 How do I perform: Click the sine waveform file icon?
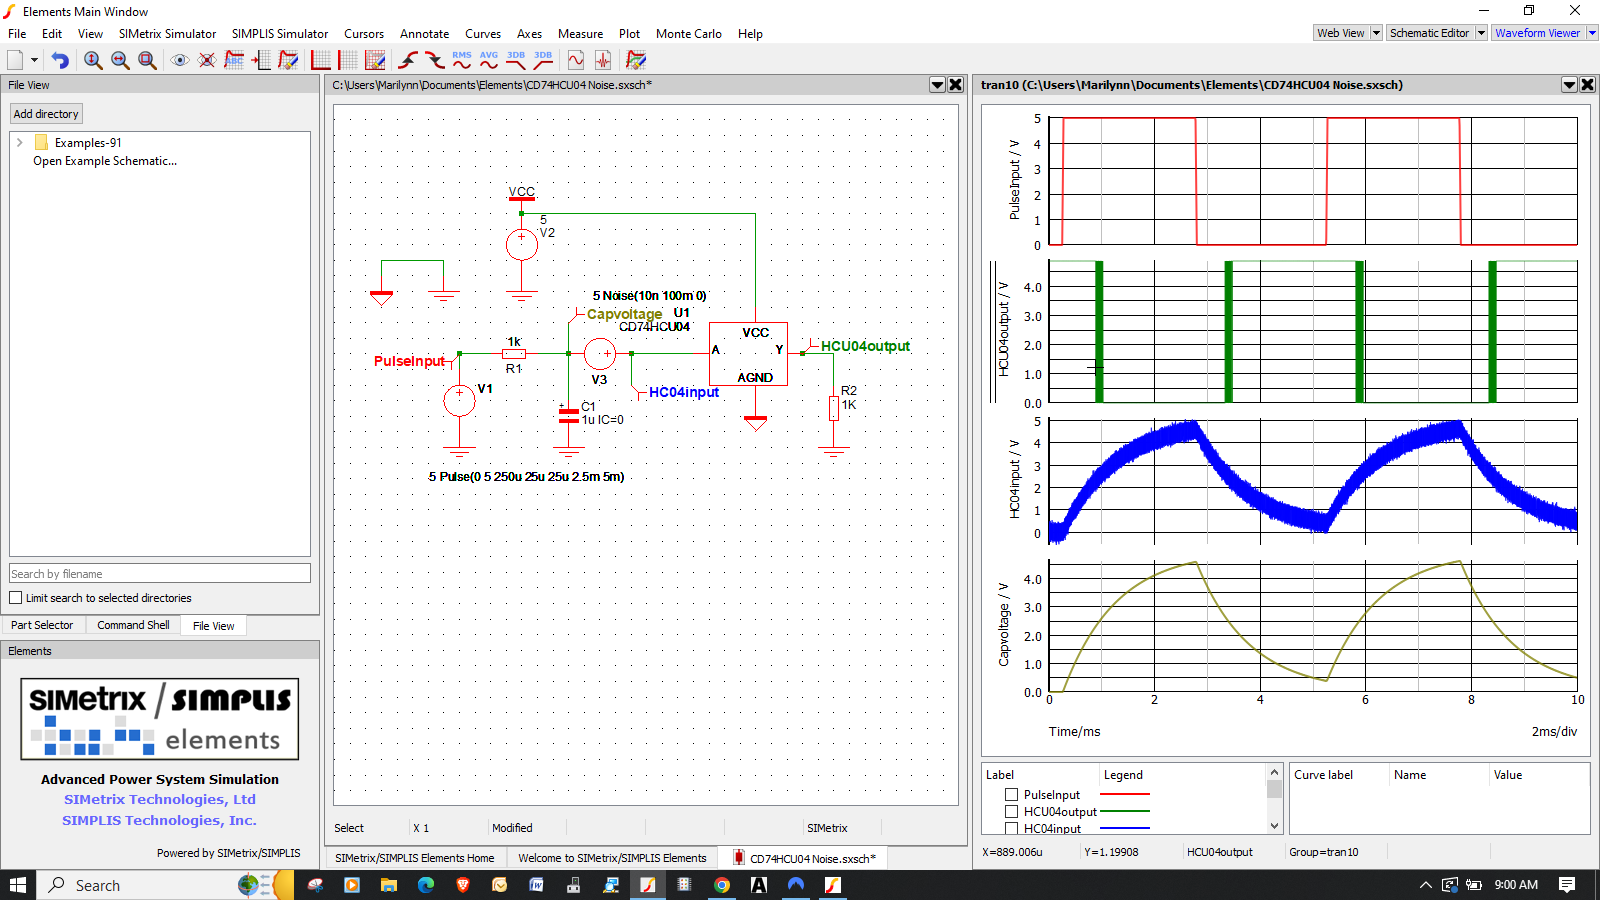coord(576,60)
